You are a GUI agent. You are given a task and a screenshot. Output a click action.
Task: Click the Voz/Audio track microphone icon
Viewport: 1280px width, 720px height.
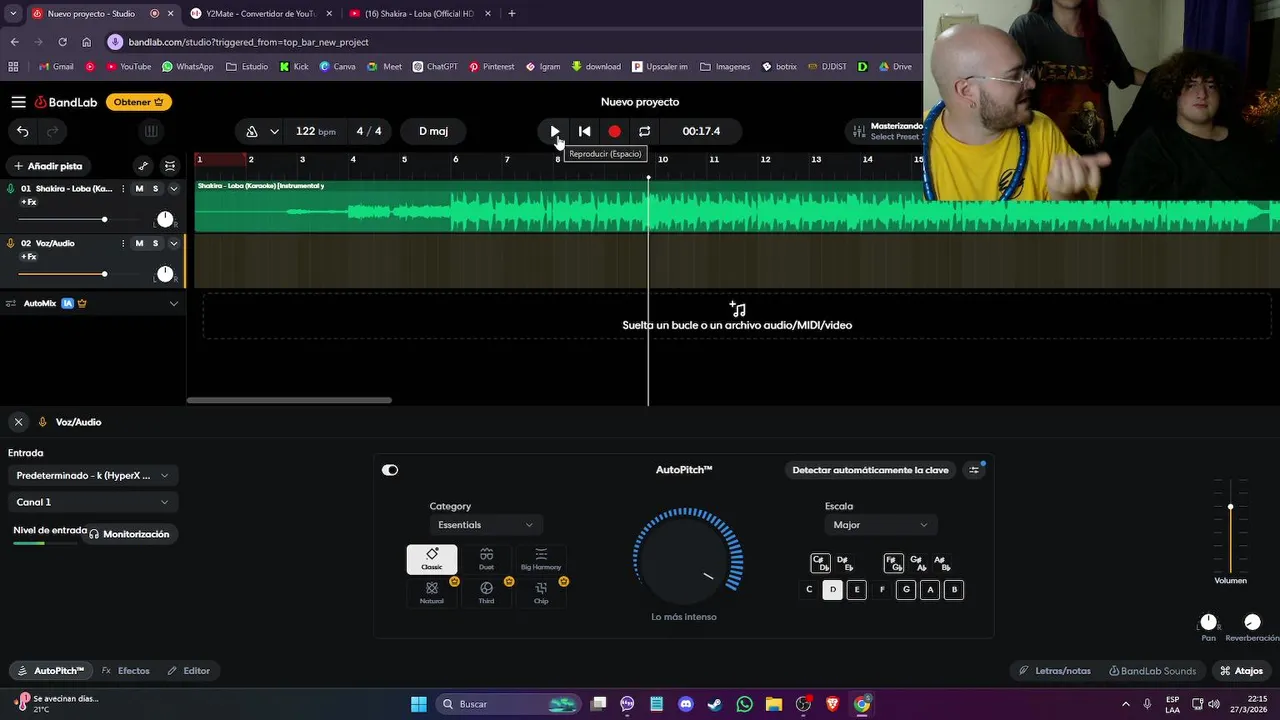pyautogui.click(x=11, y=243)
